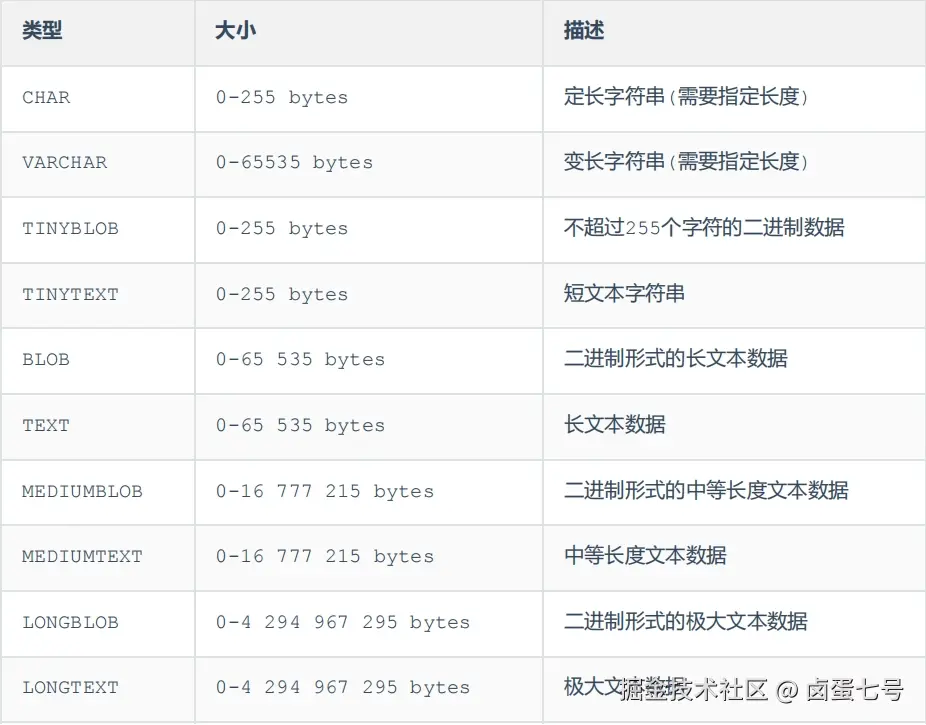Select the BLOB type cell
Image resolution: width=926 pixels, height=725 pixels.
tap(45, 360)
